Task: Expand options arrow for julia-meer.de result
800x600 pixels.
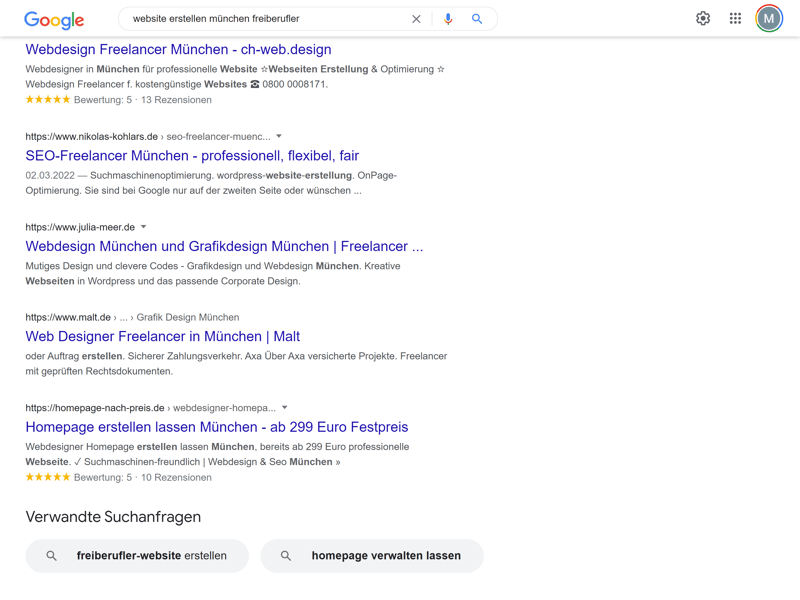Action: 144,227
